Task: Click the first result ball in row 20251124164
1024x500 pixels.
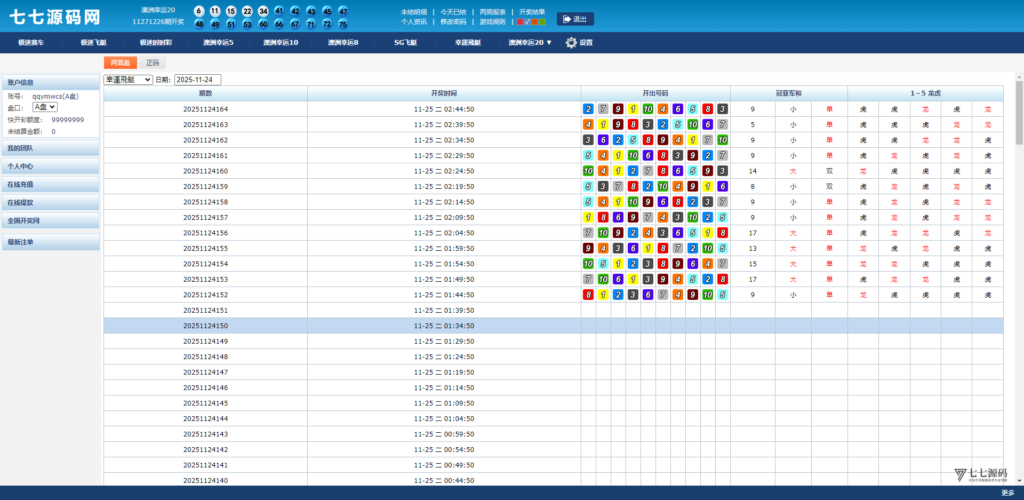Action: click(x=588, y=109)
